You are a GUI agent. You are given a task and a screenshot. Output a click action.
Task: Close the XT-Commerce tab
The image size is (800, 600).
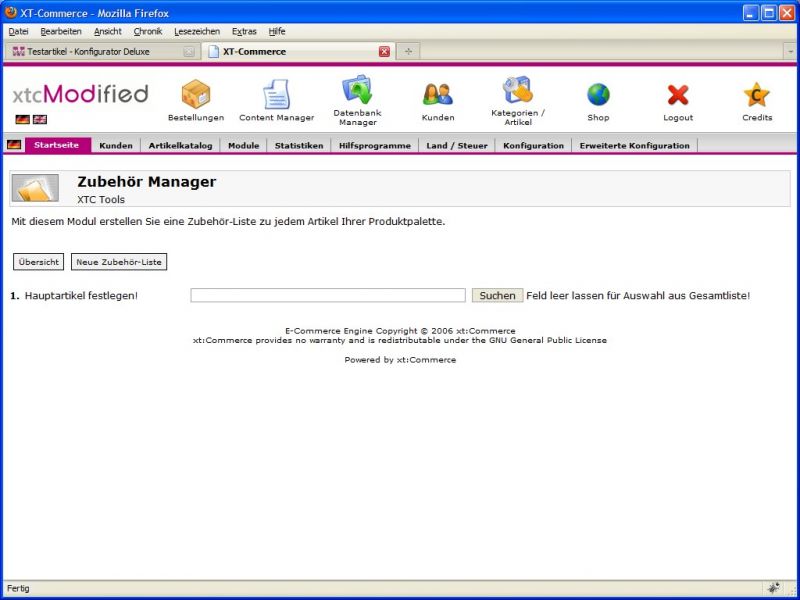tap(384, 52)
